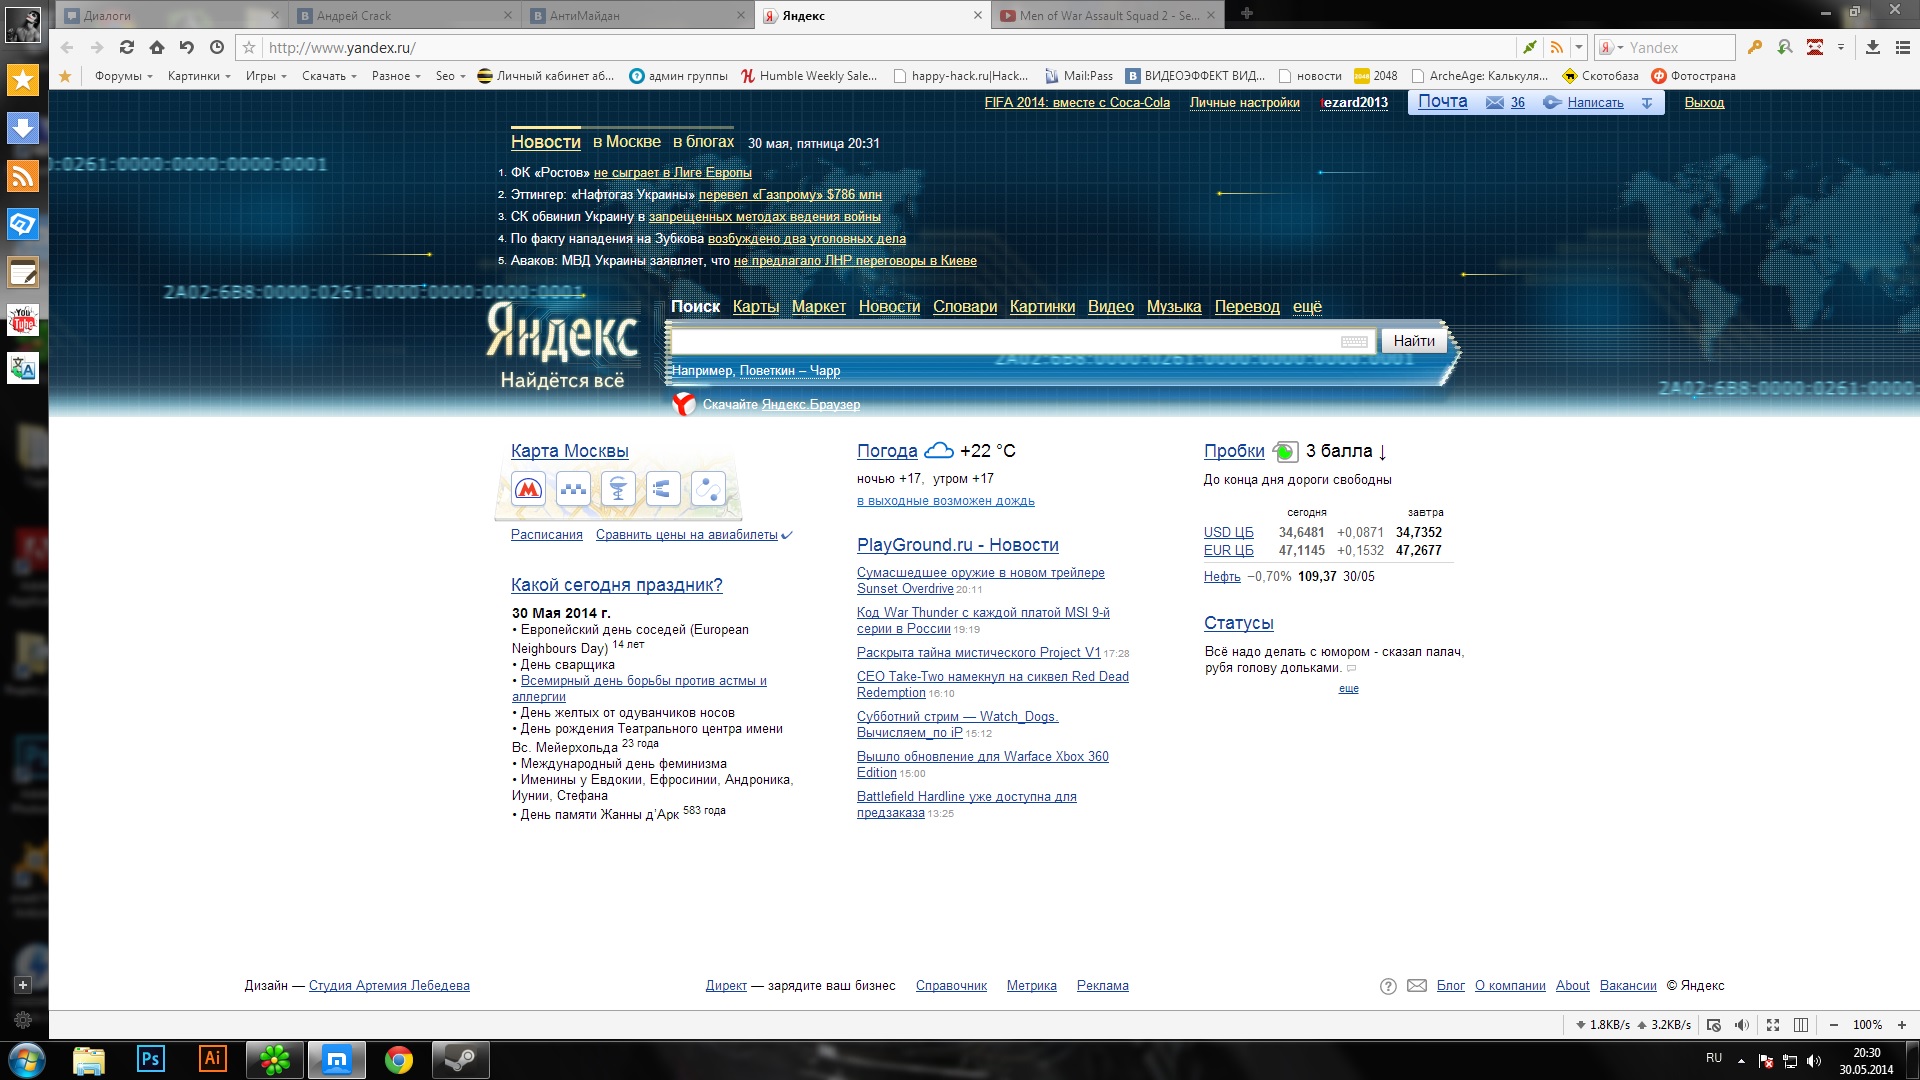Open Google Chrome from the taskbar

point(399,1059)
